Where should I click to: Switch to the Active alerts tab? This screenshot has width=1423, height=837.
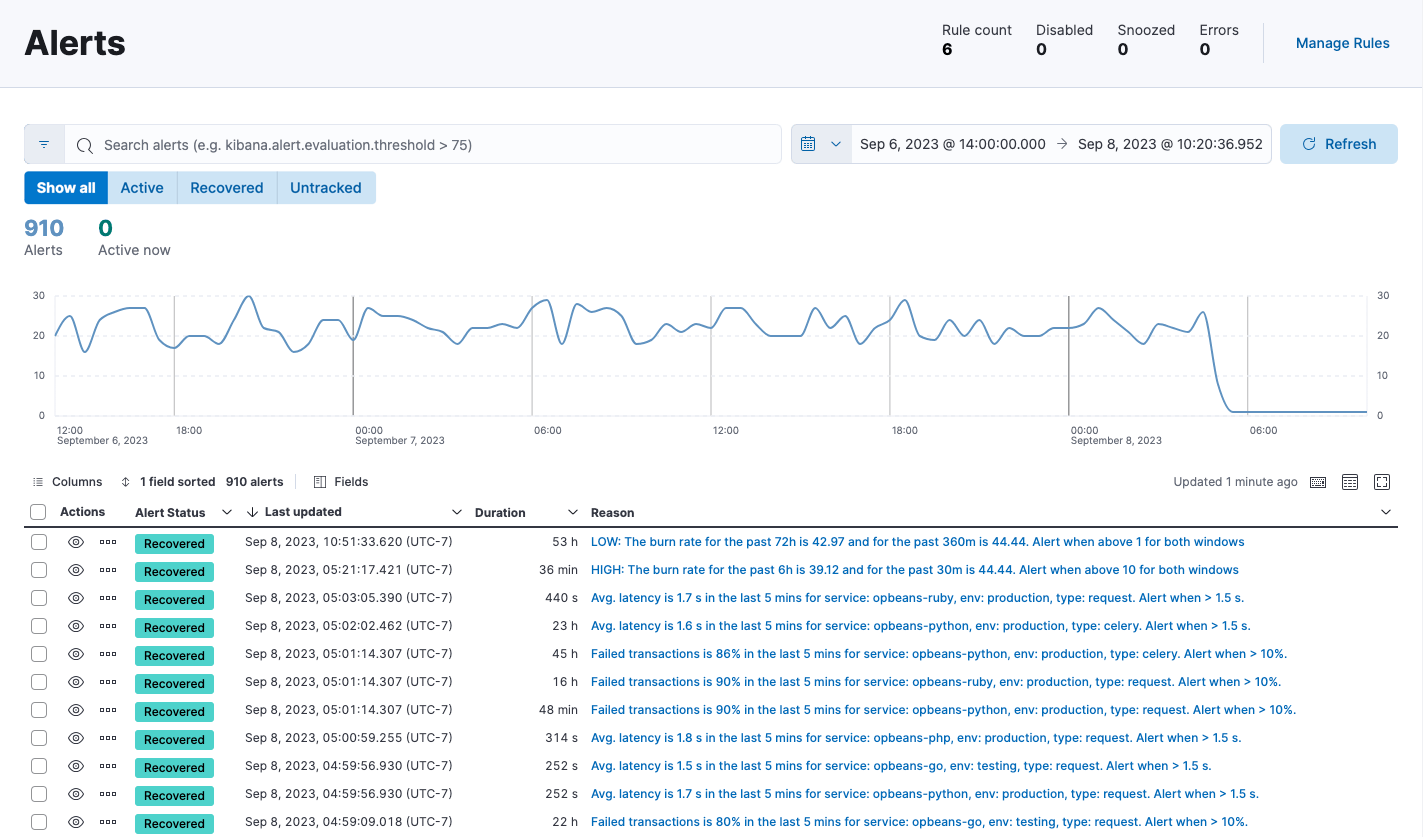[x=141, y=187]
